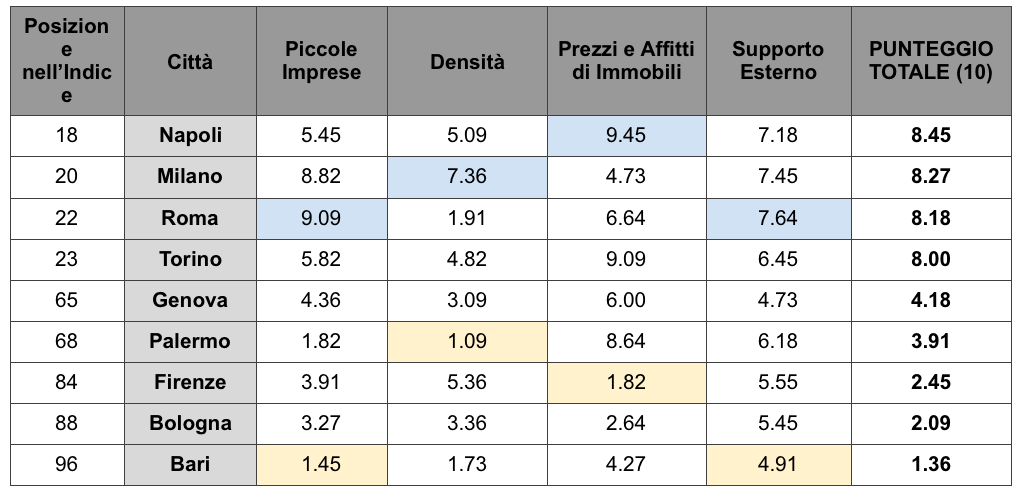Viewport: 1024px width, 500px height.
Task: Select the Bologna row label
Action: pos(190,423)
